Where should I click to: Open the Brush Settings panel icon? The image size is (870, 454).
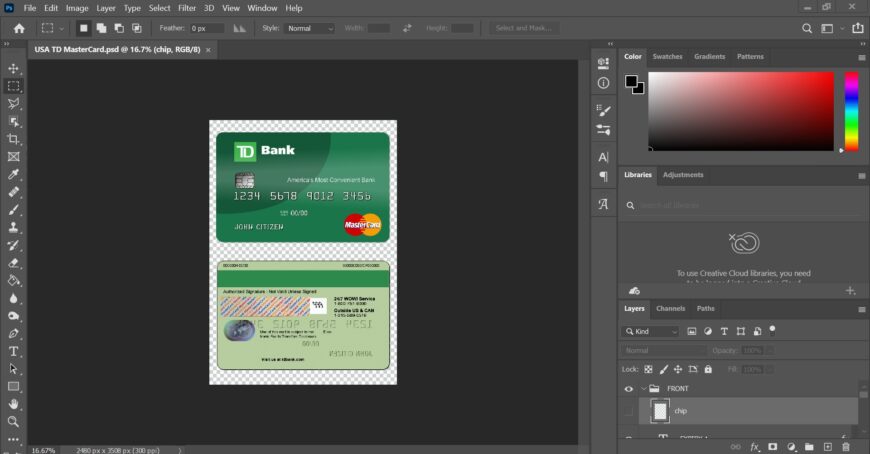tap(603, 110)
